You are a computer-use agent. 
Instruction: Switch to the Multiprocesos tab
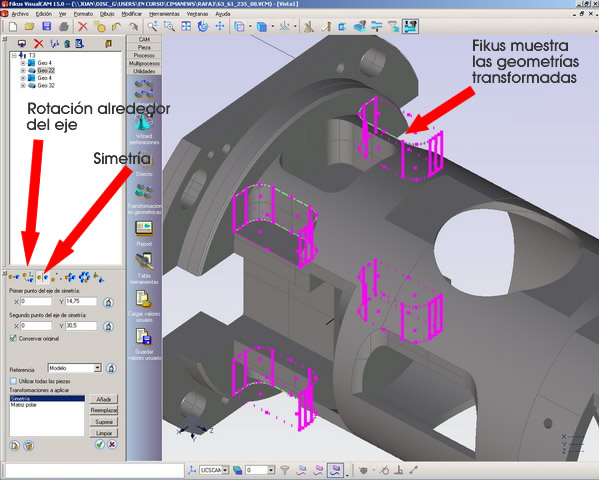144,63
